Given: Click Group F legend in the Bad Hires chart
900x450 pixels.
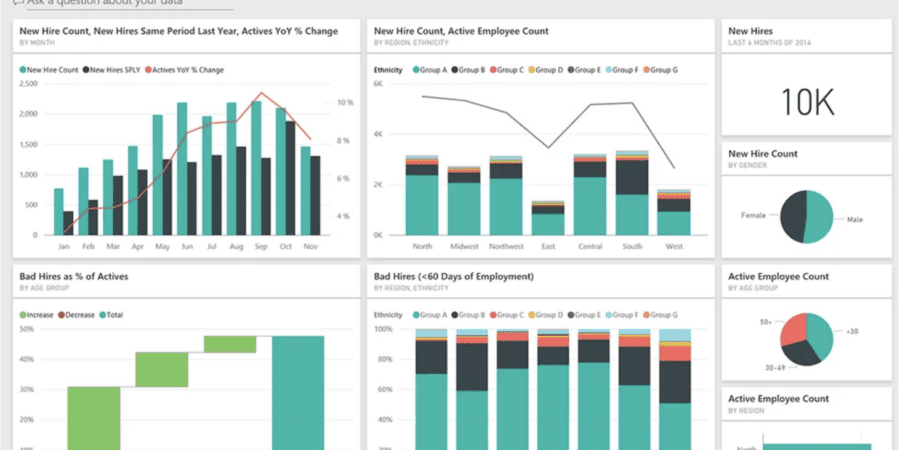Looking at the screenshot, I should coord(622,315).
